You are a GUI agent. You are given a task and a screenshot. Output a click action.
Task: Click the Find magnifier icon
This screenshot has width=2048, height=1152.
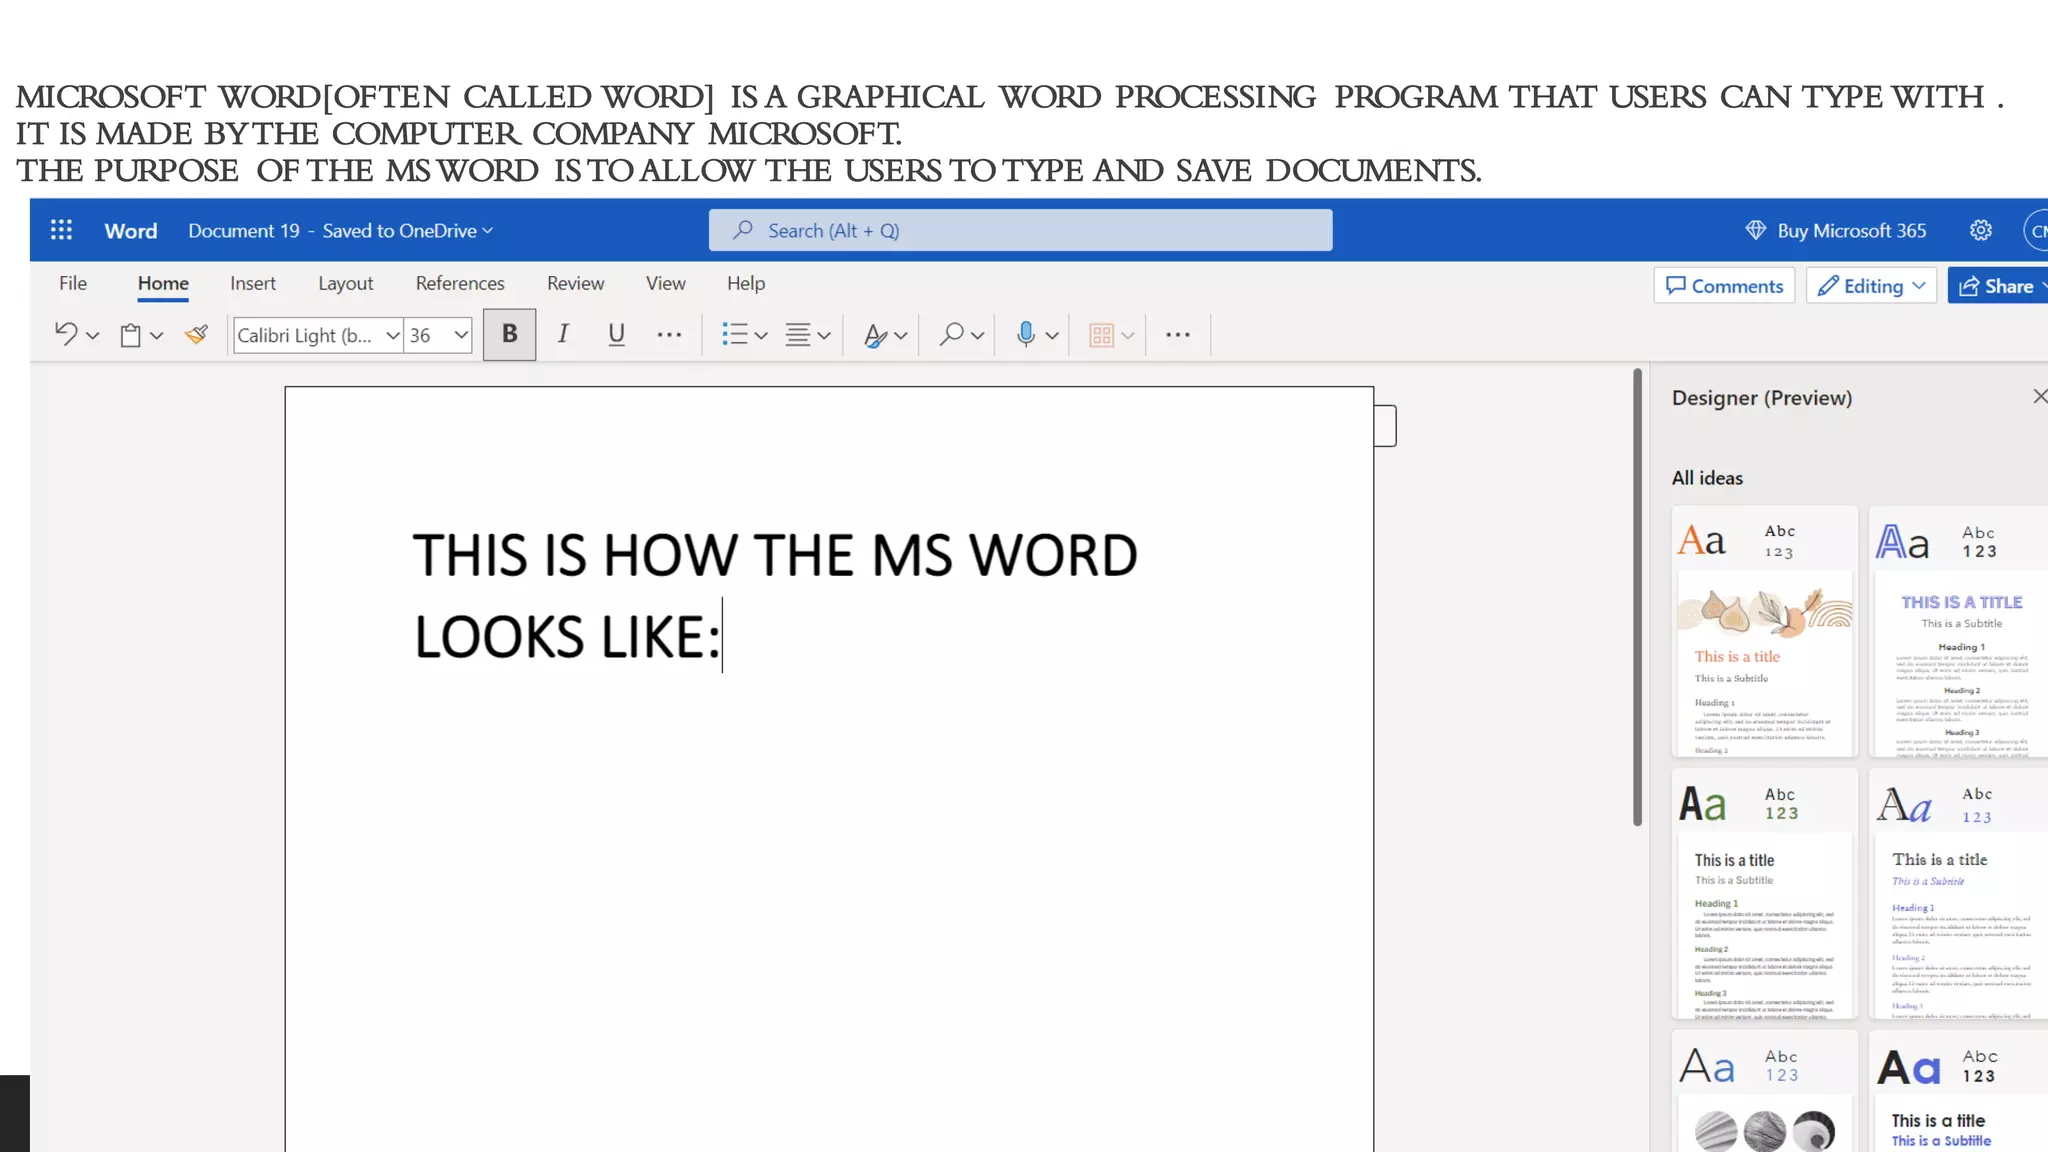click(x=952, y=335)
